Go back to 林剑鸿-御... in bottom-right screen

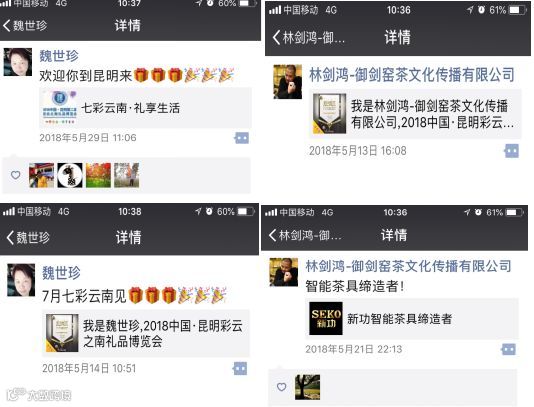[305, 235]
